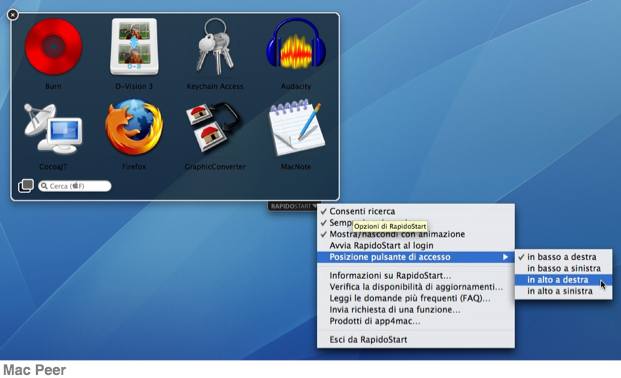Image resolution: width=621 pixels, height=378 pixels.
Task: Launch the Burn application
Action: pos(53,47)
